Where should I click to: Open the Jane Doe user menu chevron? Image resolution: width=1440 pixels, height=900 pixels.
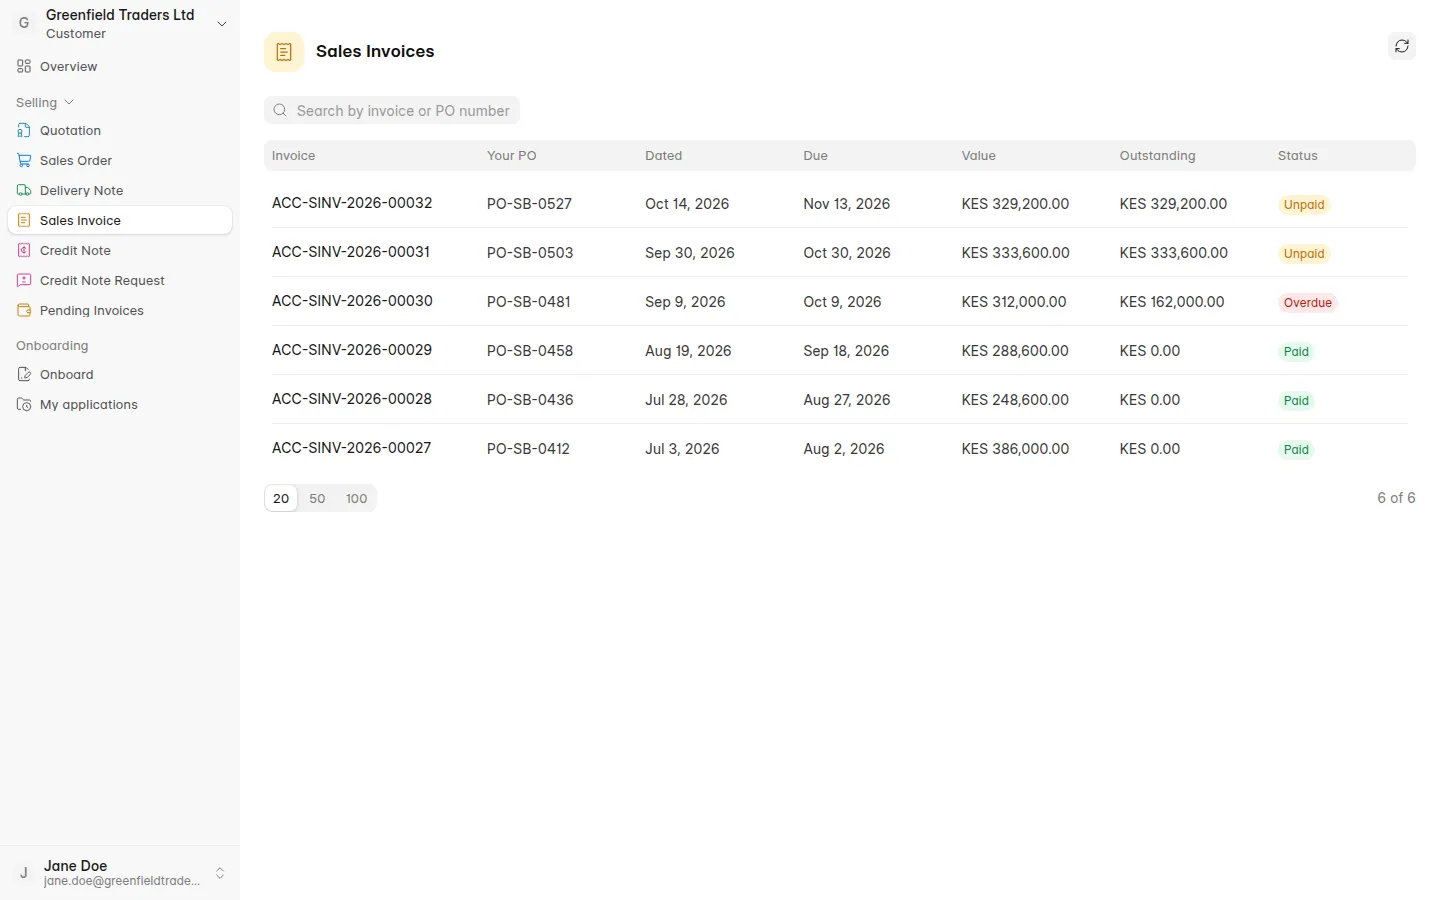click(220, 873)
